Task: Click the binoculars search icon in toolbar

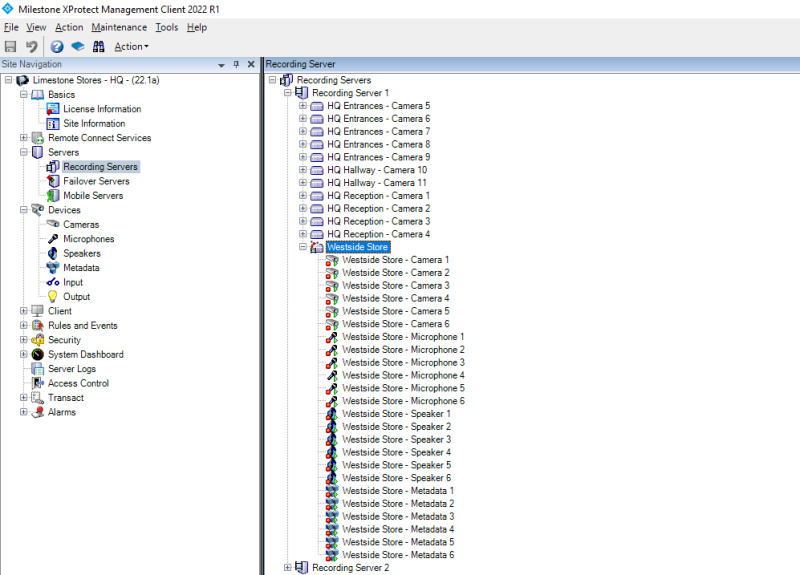Action: [98, 46]
